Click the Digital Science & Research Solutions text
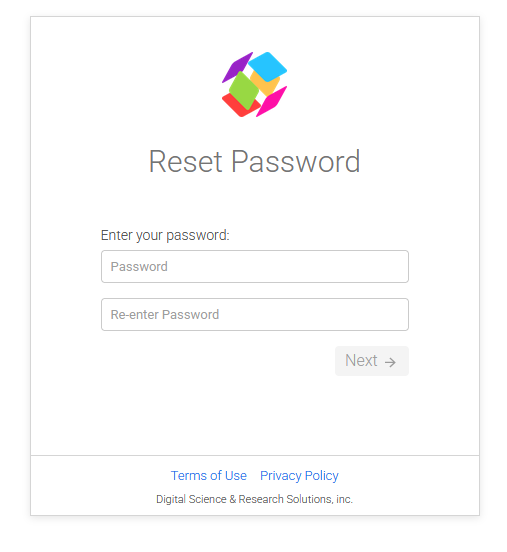Viewport: 507px width, 552px height. click(x=255, y=499)
